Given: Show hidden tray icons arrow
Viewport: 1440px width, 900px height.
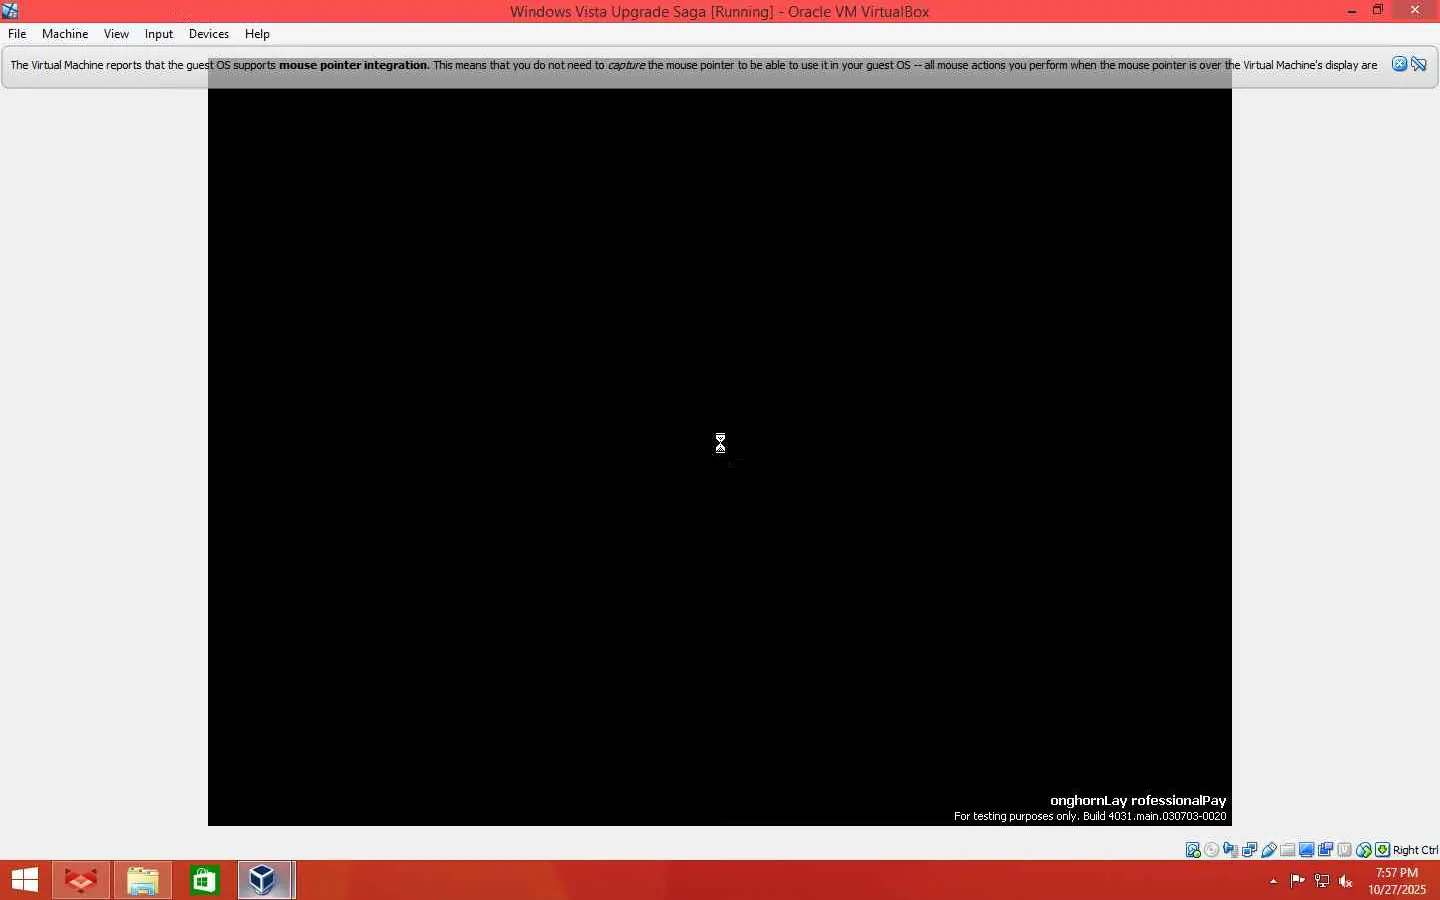Looking at the screenshot, I should 1273,881.
